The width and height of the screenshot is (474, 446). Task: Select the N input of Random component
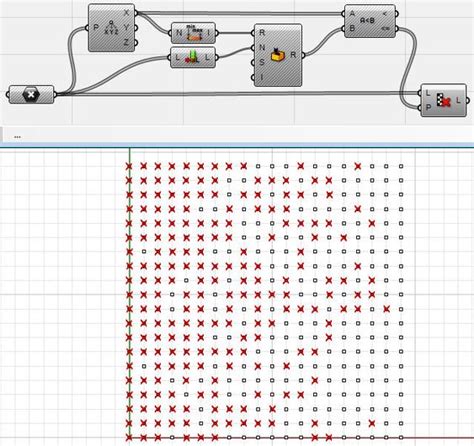tap(262, 47)
